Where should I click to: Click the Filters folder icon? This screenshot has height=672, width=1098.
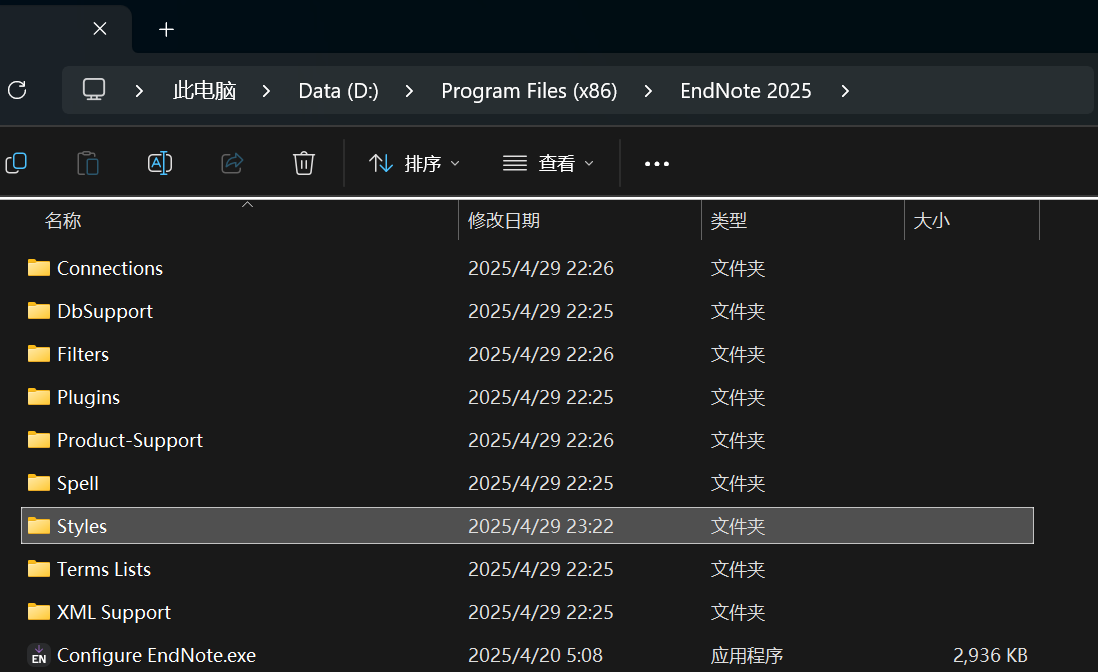39,354
